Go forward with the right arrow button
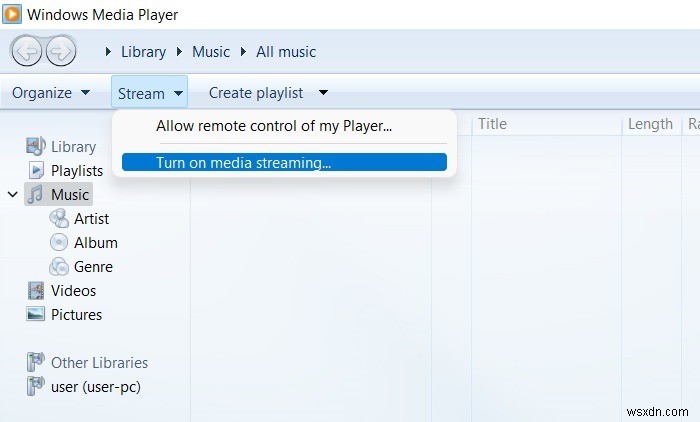This screenshot has width=700, height=422. 61,51
